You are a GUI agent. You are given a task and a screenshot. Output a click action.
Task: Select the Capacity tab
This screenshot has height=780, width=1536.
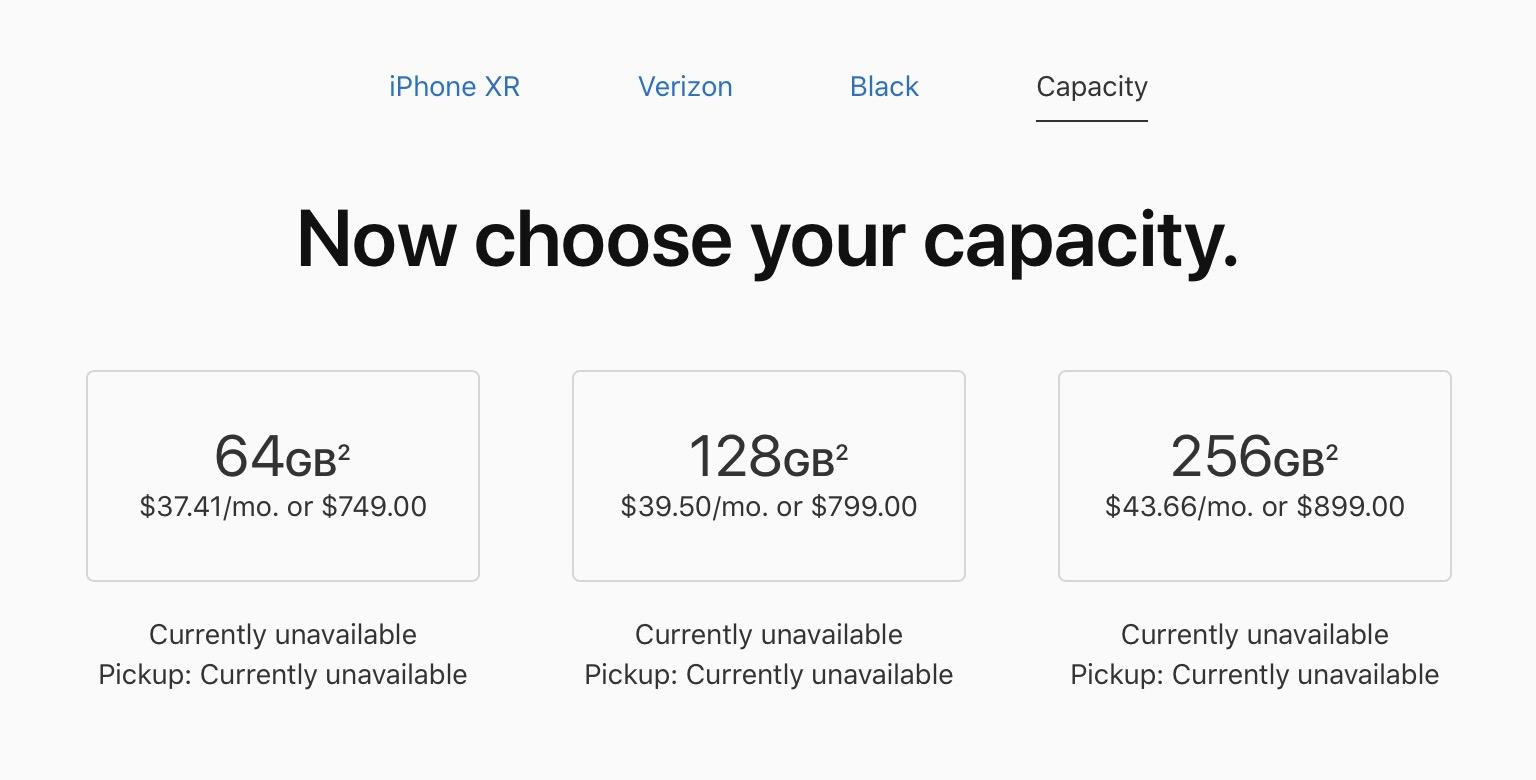pos(1091,87)
